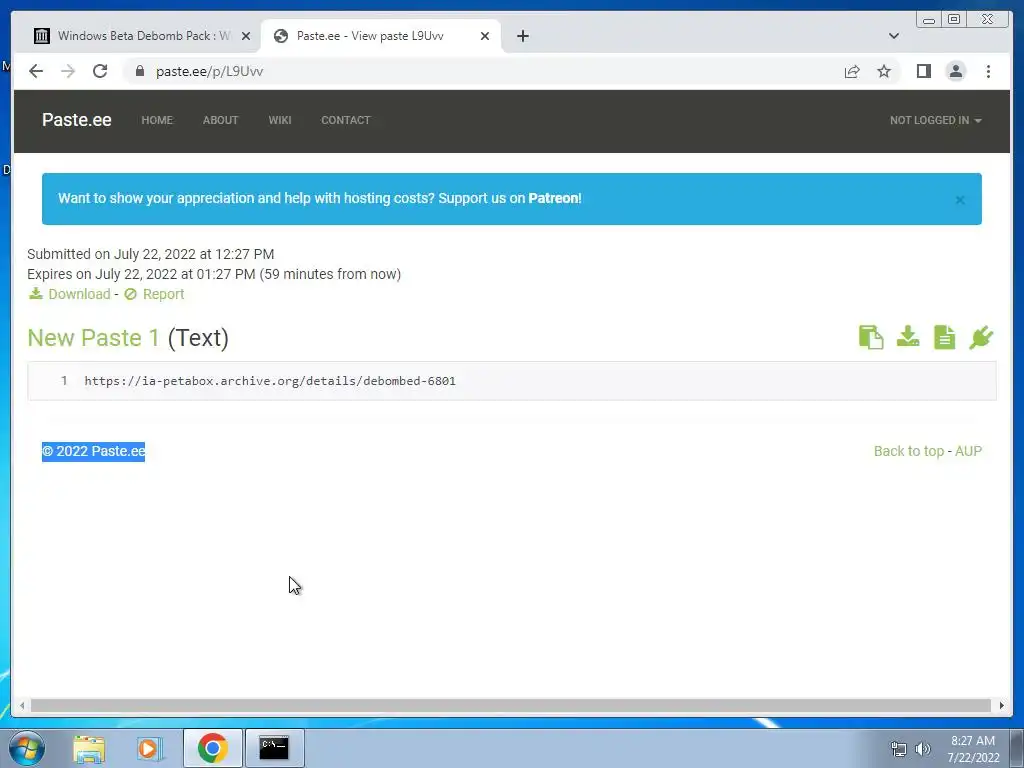The image size is (1024, 768).
Task: Open Chrome three-dot menu
Action: (x=988, y=71)
